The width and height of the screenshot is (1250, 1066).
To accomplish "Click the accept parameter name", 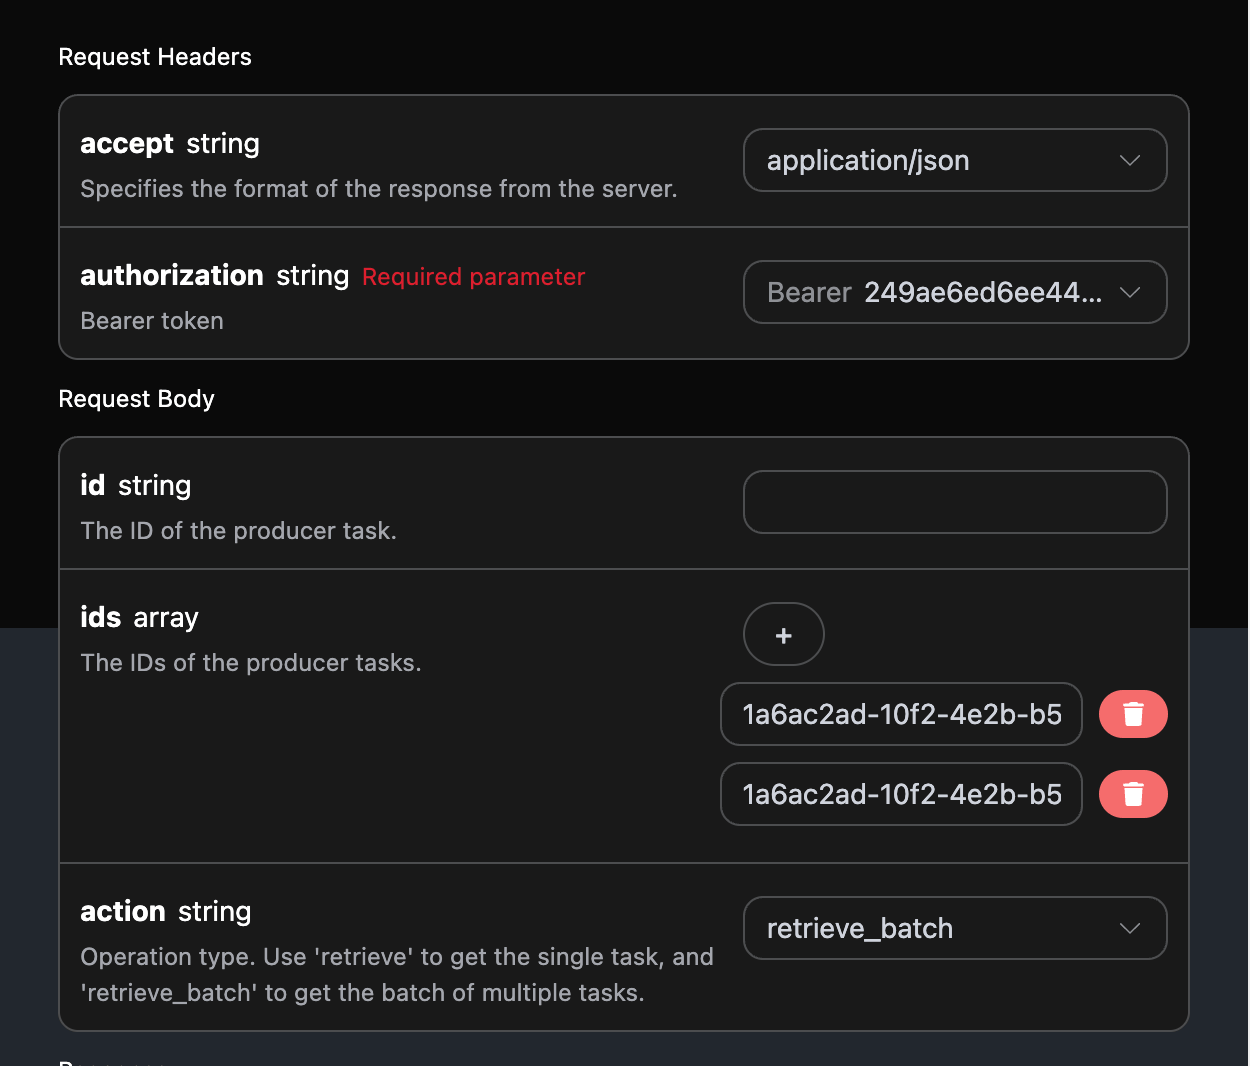I will [x=127, y=144].
